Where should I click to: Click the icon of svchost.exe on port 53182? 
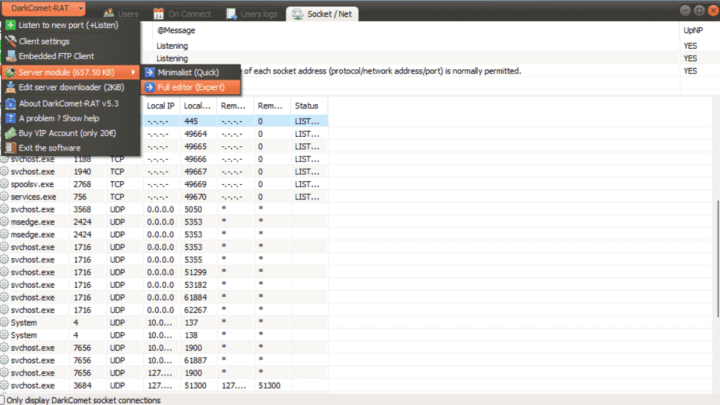tap(5, 285)
